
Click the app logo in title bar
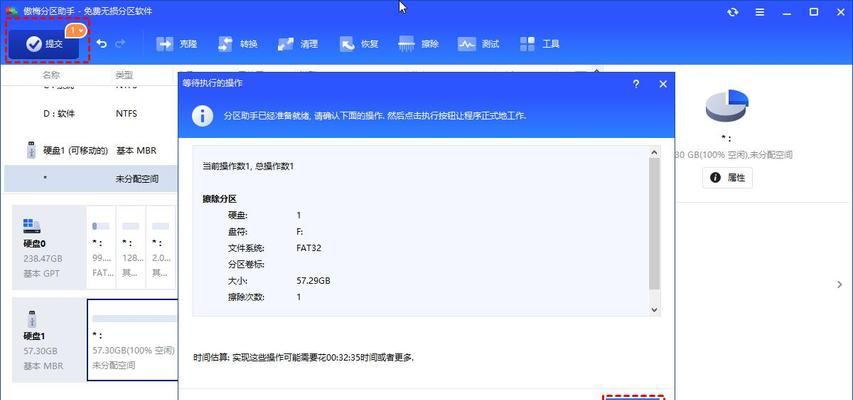tap(12, 11)
